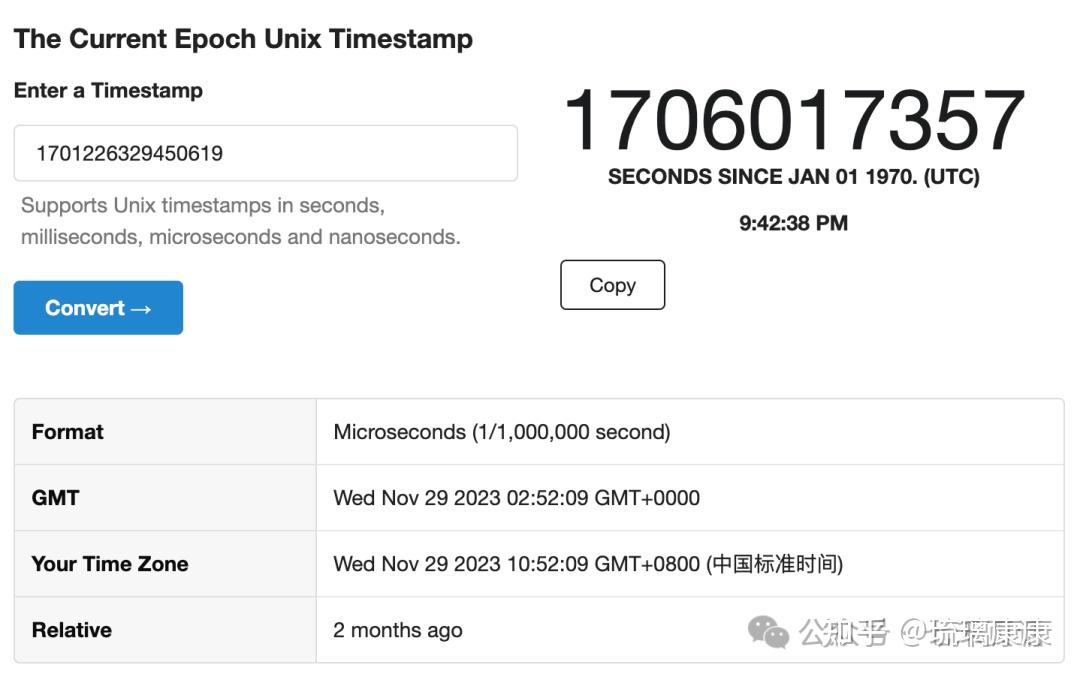Screen dimensions: 1080x677
Task: Click the Copy button
Action: point(612,285)
